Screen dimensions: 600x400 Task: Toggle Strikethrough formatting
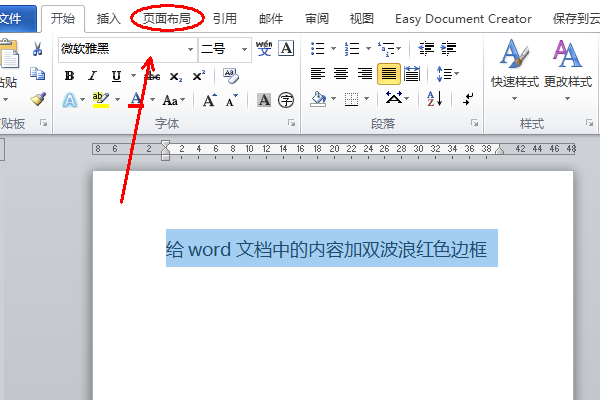coord(154,76)
